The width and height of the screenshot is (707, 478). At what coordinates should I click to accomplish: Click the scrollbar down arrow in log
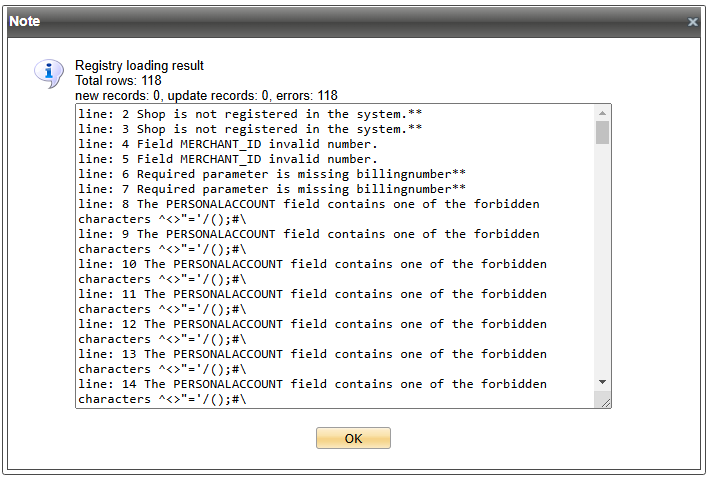point(602,382)
